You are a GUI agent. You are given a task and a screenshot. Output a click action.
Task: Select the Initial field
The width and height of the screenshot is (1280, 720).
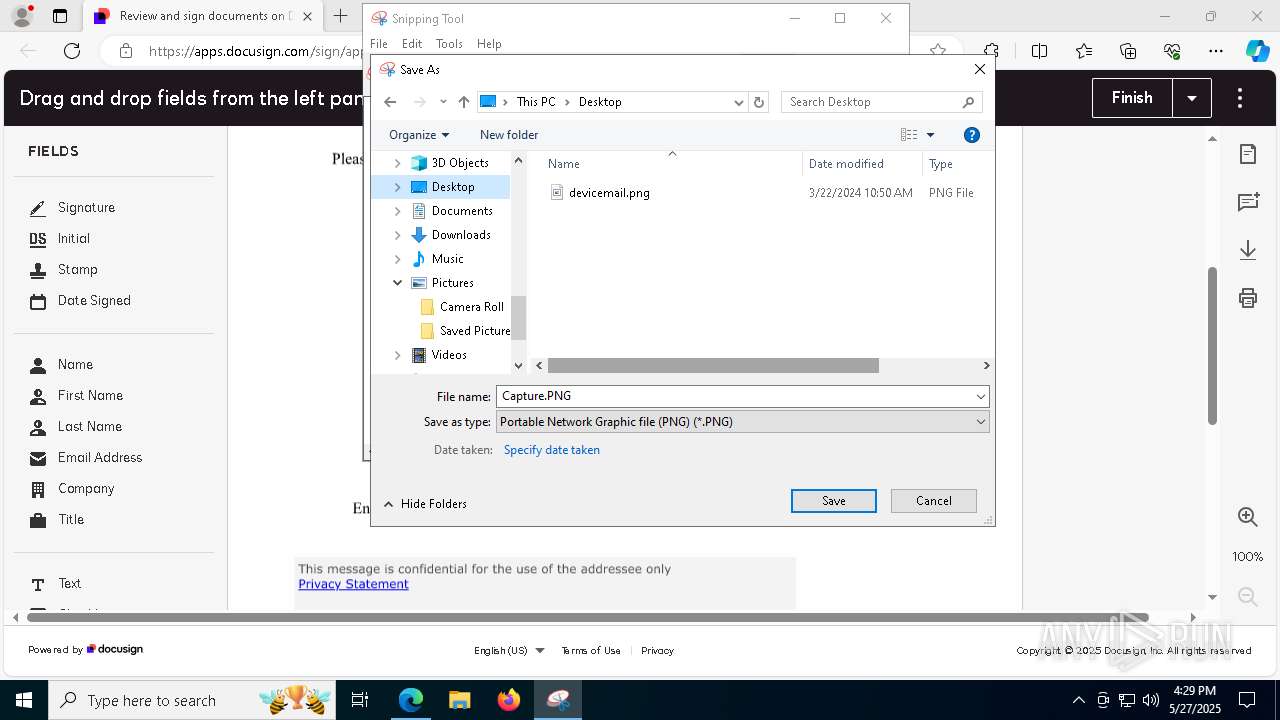(60, 239)
